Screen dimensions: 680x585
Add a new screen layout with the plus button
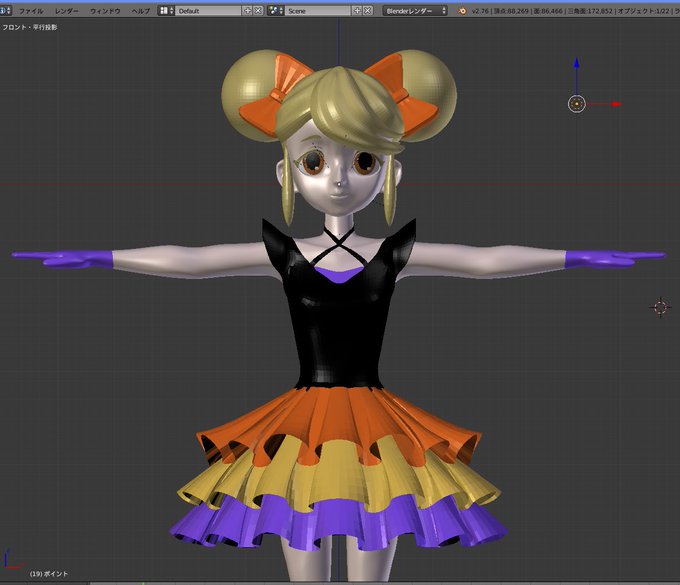(x=248, y=10)
